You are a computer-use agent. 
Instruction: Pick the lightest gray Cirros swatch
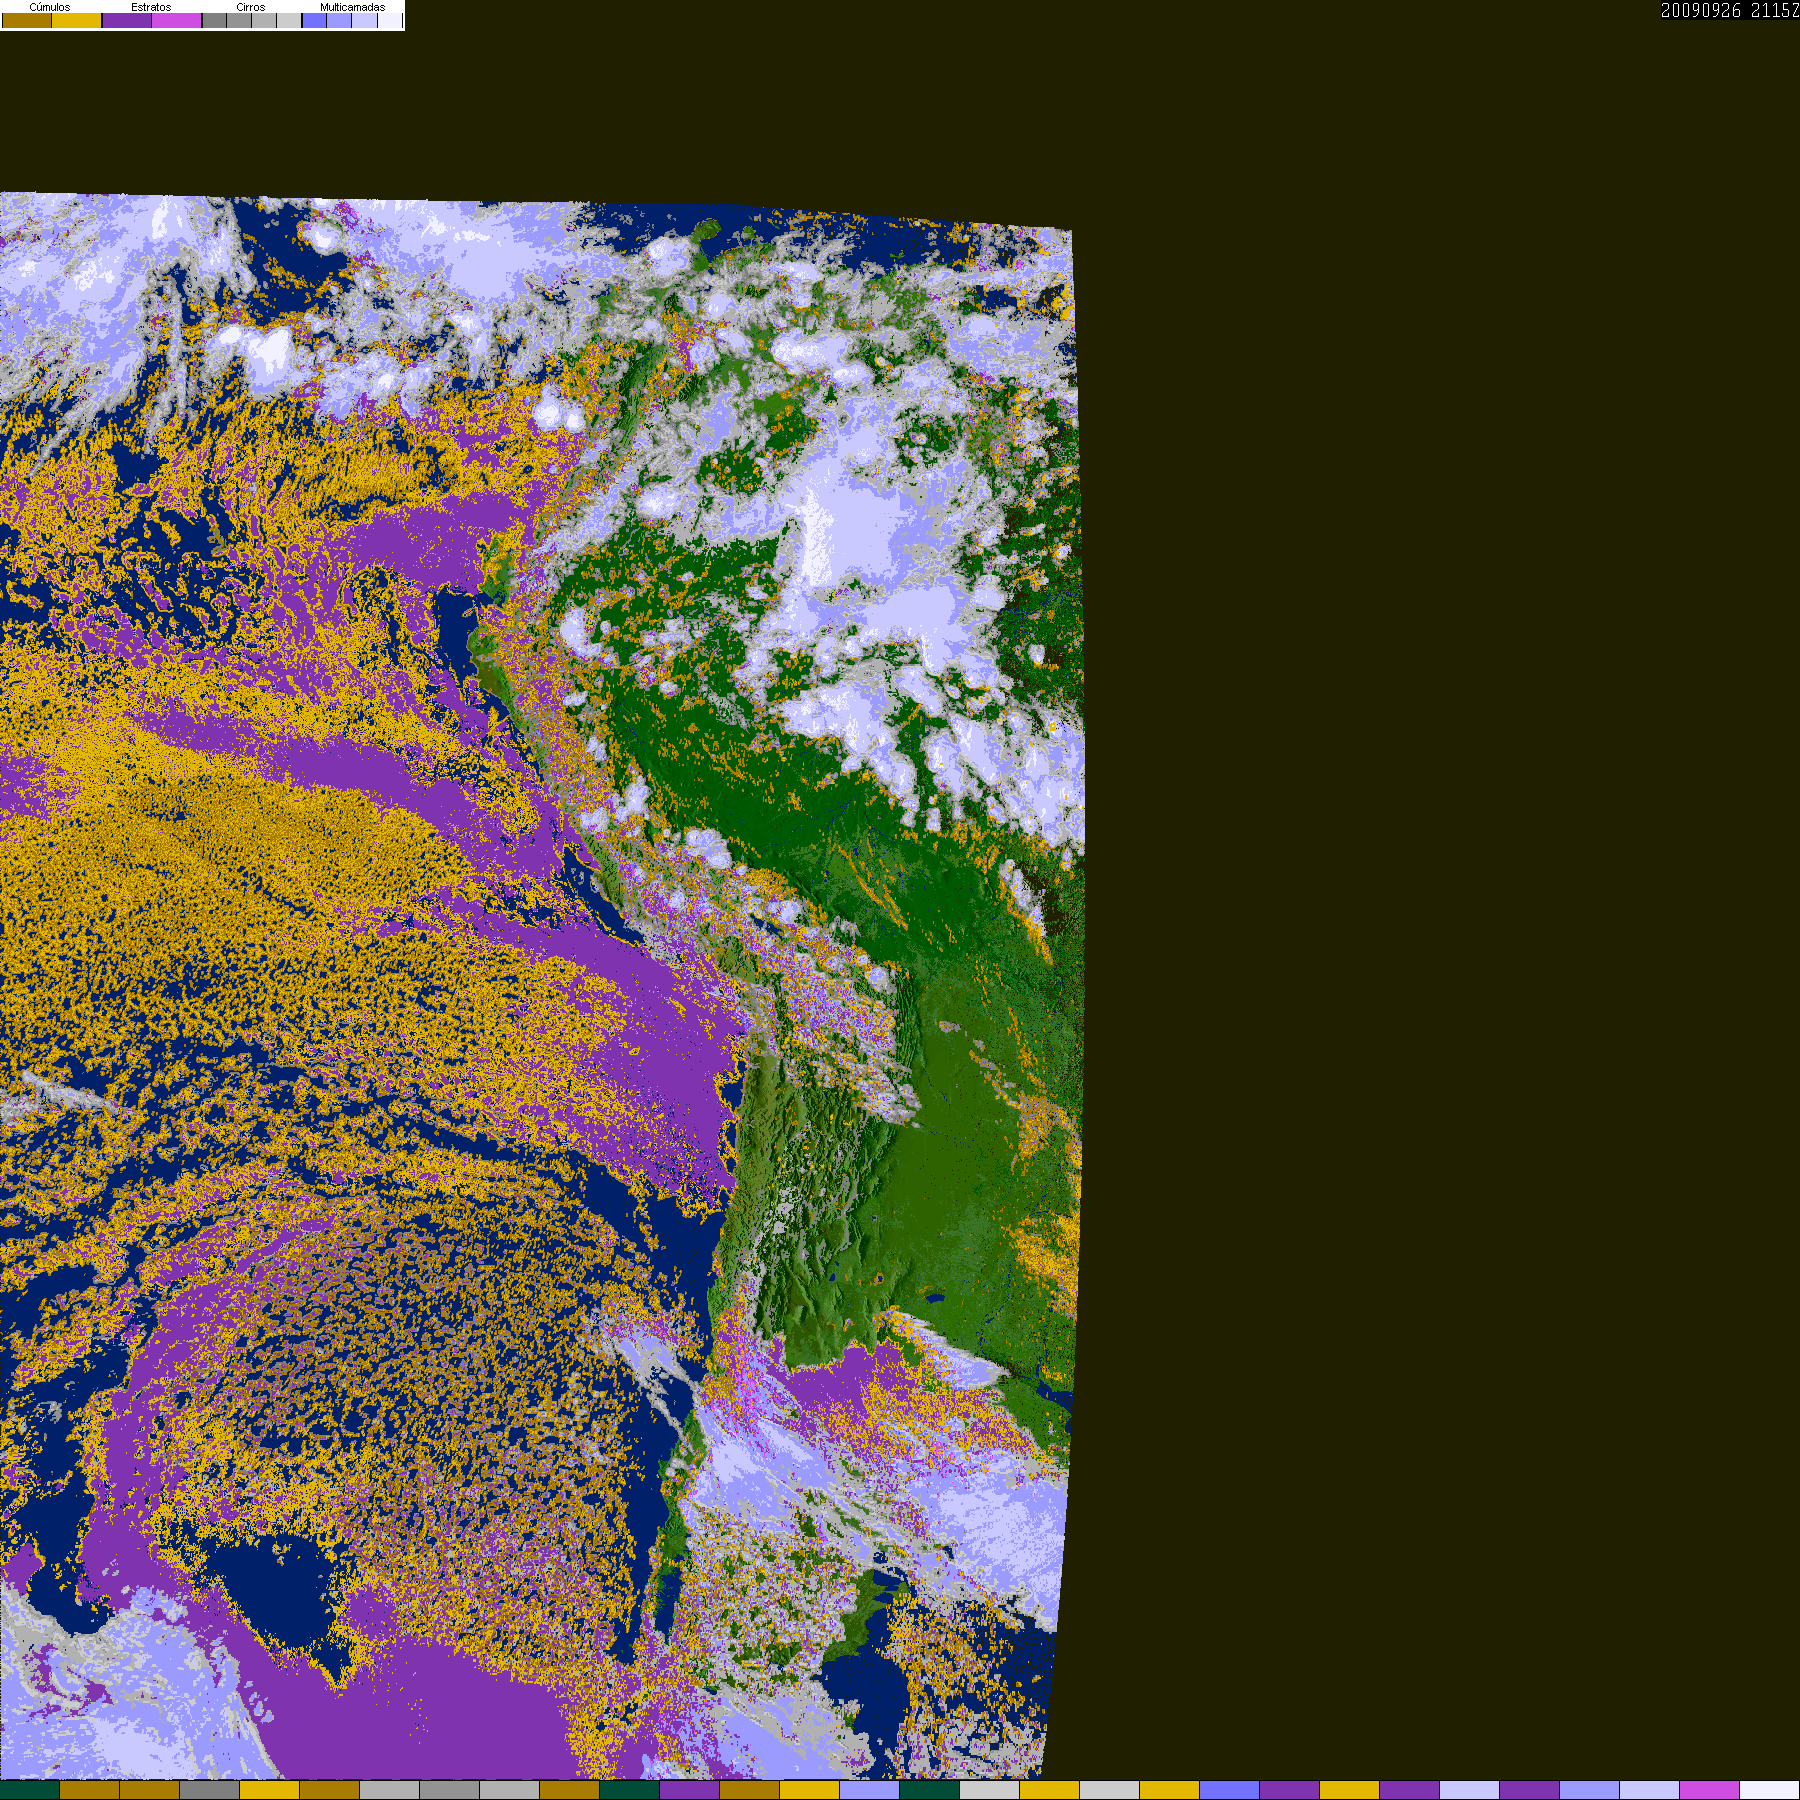(x=289, y=20)
